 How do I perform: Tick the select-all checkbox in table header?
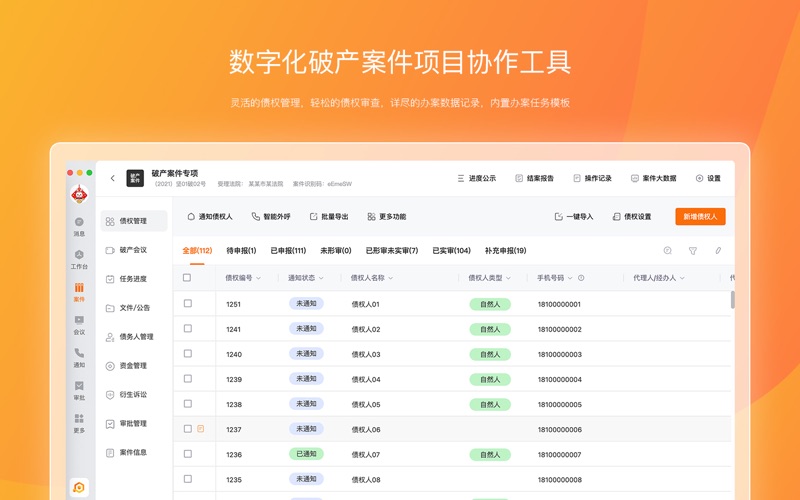187,278
